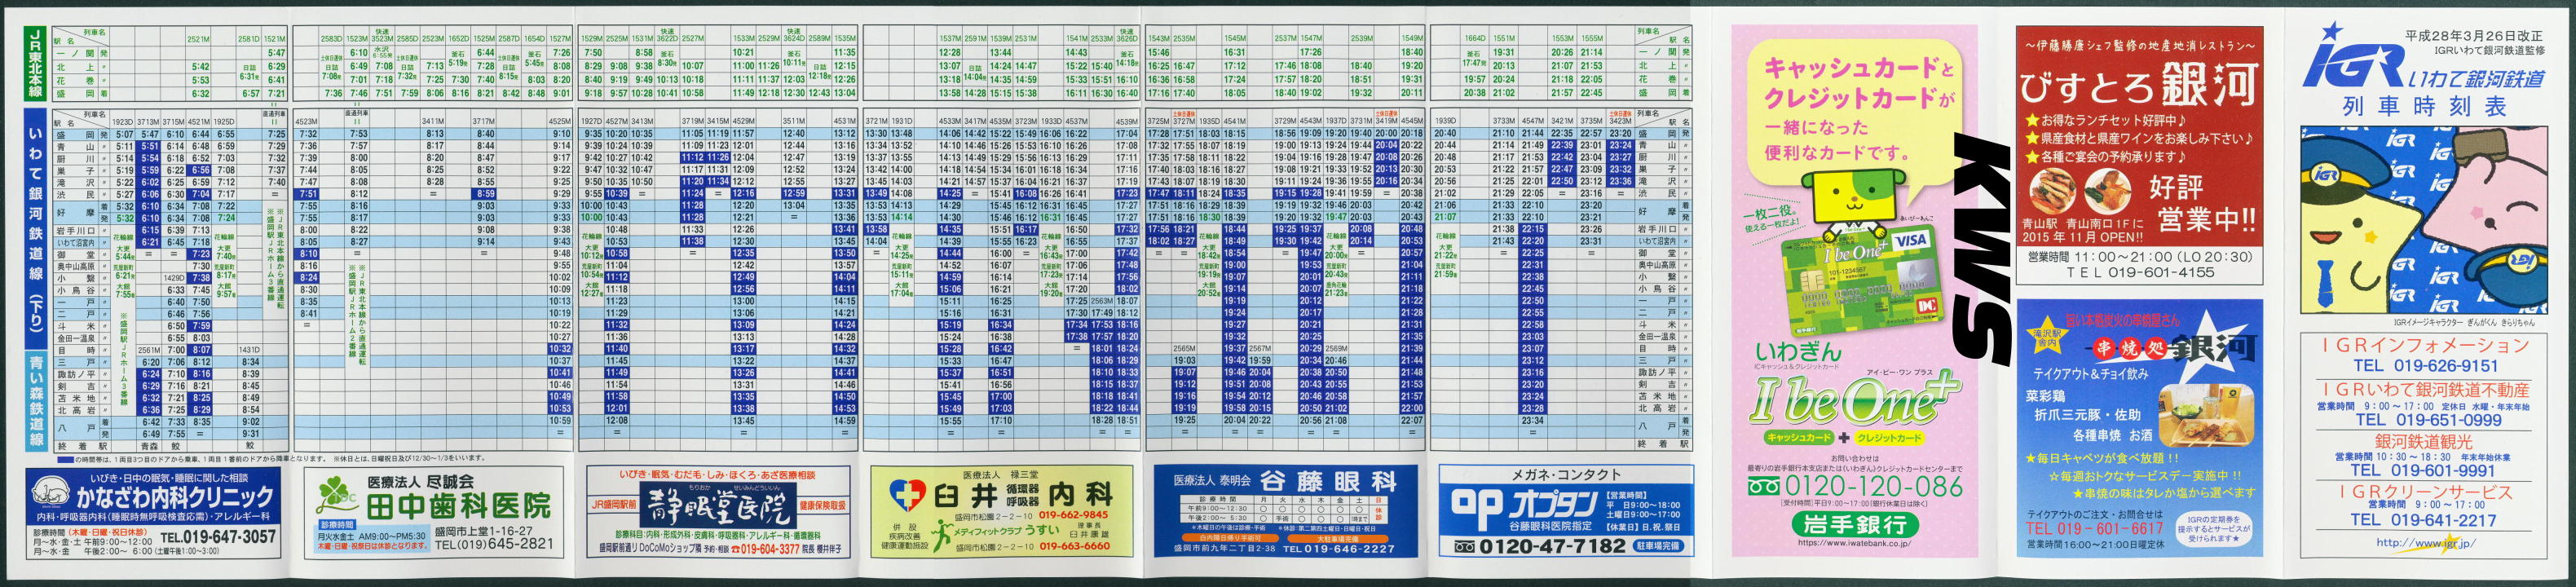Image resolution: width=2576 pixels, height=587 pixels.
Task: Click the メガネ・コンタクト heading
Action: tap(1565, 475)
